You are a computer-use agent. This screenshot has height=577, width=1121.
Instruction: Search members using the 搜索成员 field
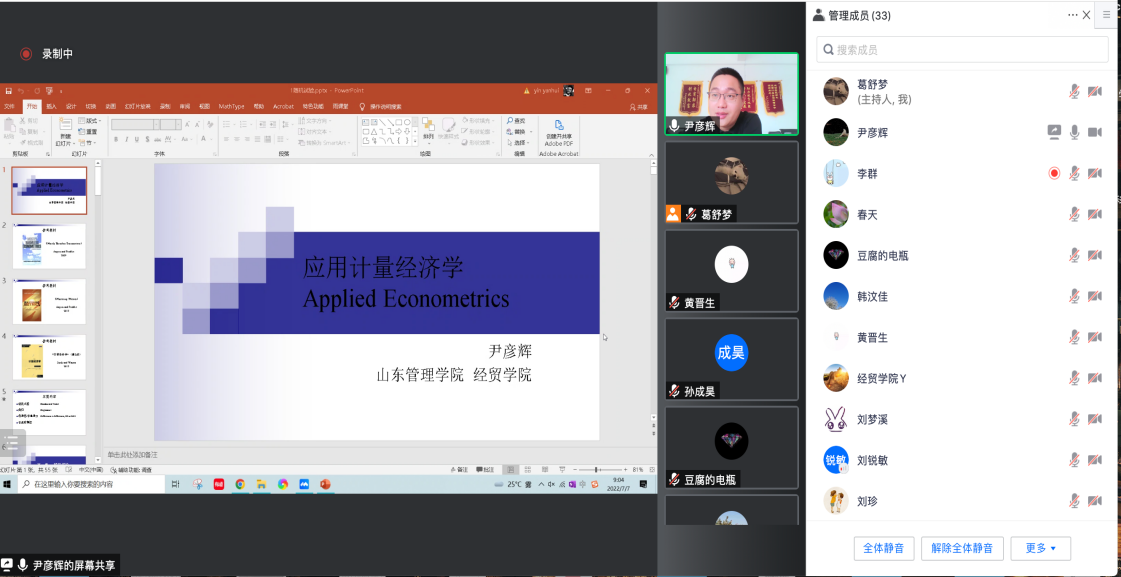point(962,49)
